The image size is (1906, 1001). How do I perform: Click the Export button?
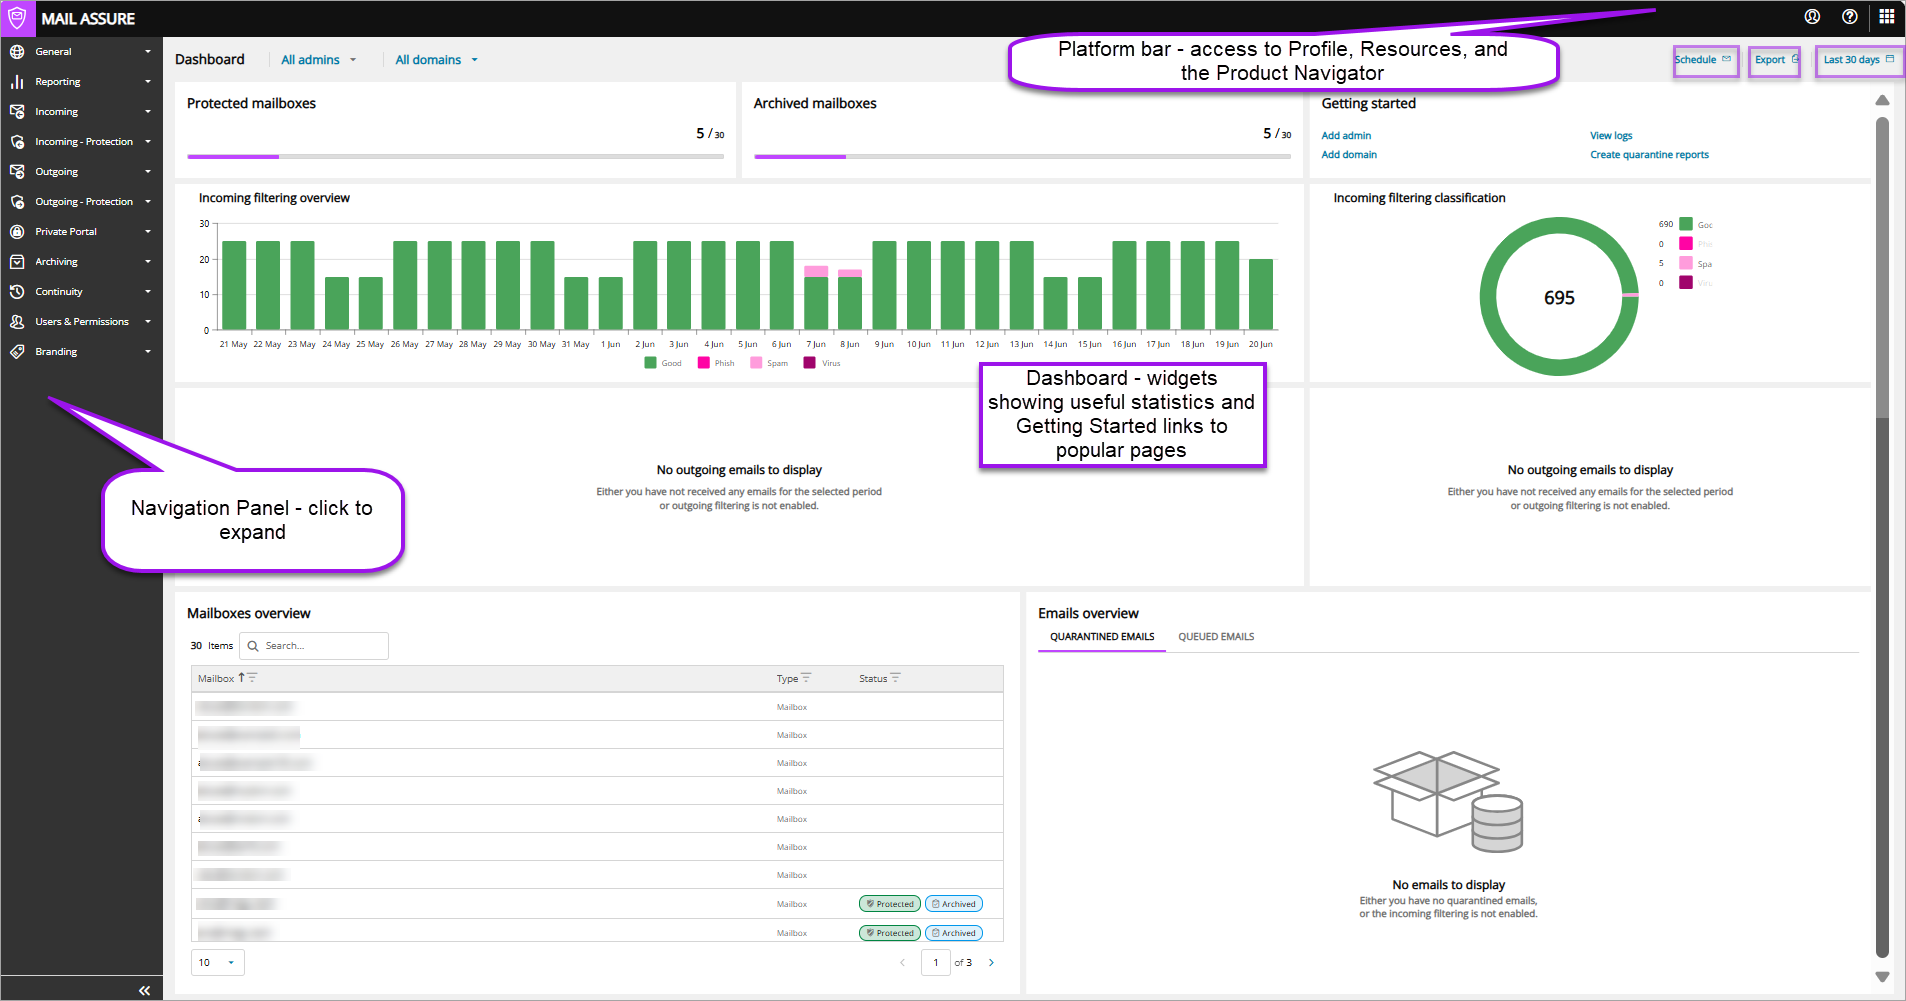point(1774,60)
